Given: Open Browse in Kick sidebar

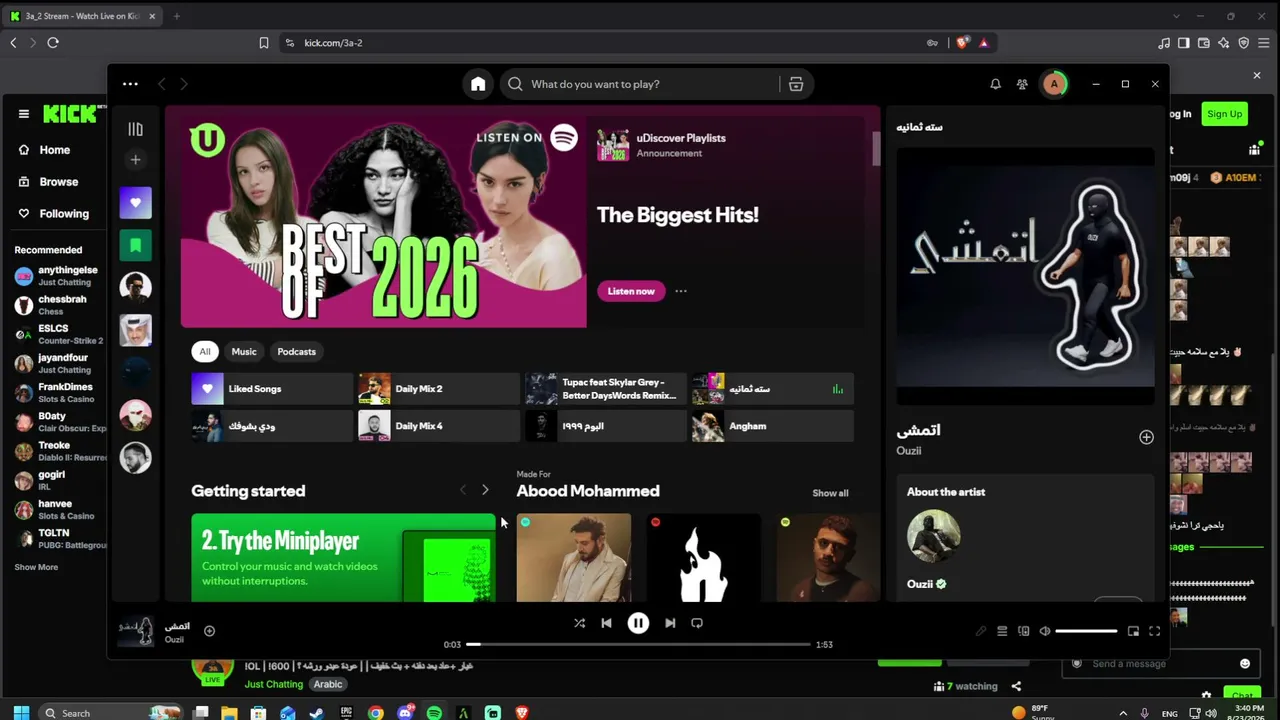Looking at the screenshot, I should tap(58, 182).
